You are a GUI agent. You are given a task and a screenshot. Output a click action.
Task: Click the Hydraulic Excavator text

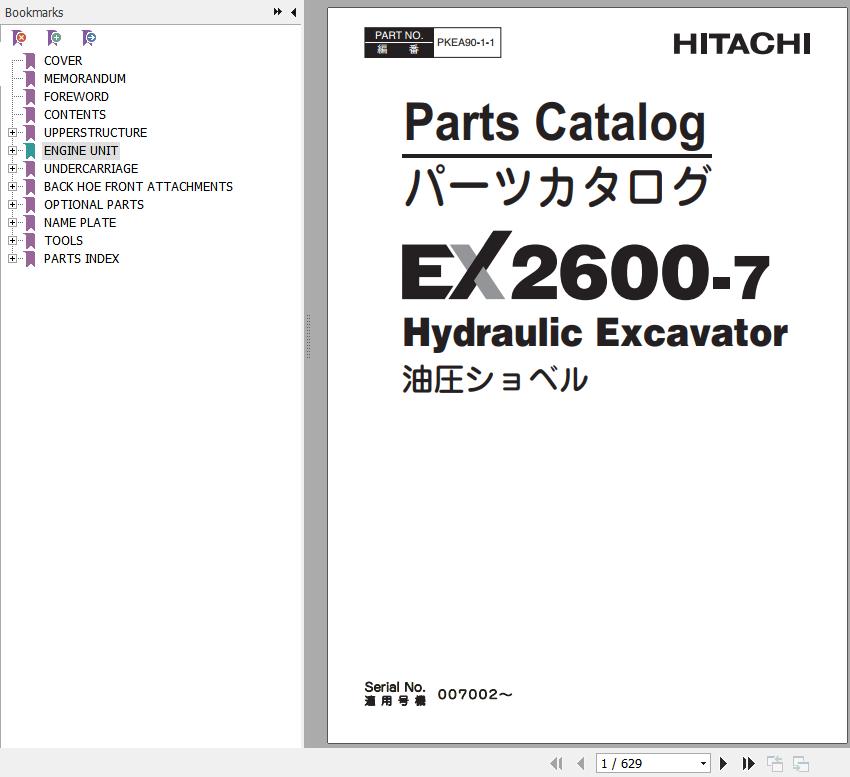pos(595,332)
